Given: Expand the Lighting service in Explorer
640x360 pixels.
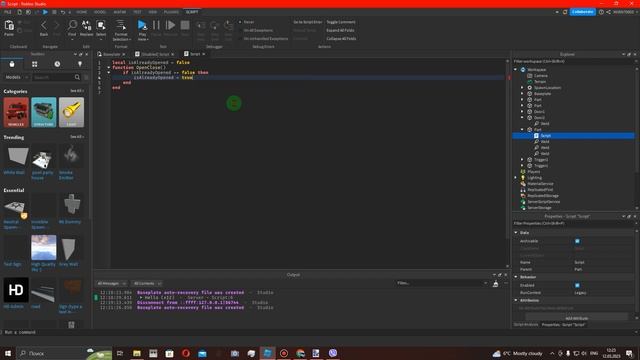Looking at the screenshot, I should [516, 178].
